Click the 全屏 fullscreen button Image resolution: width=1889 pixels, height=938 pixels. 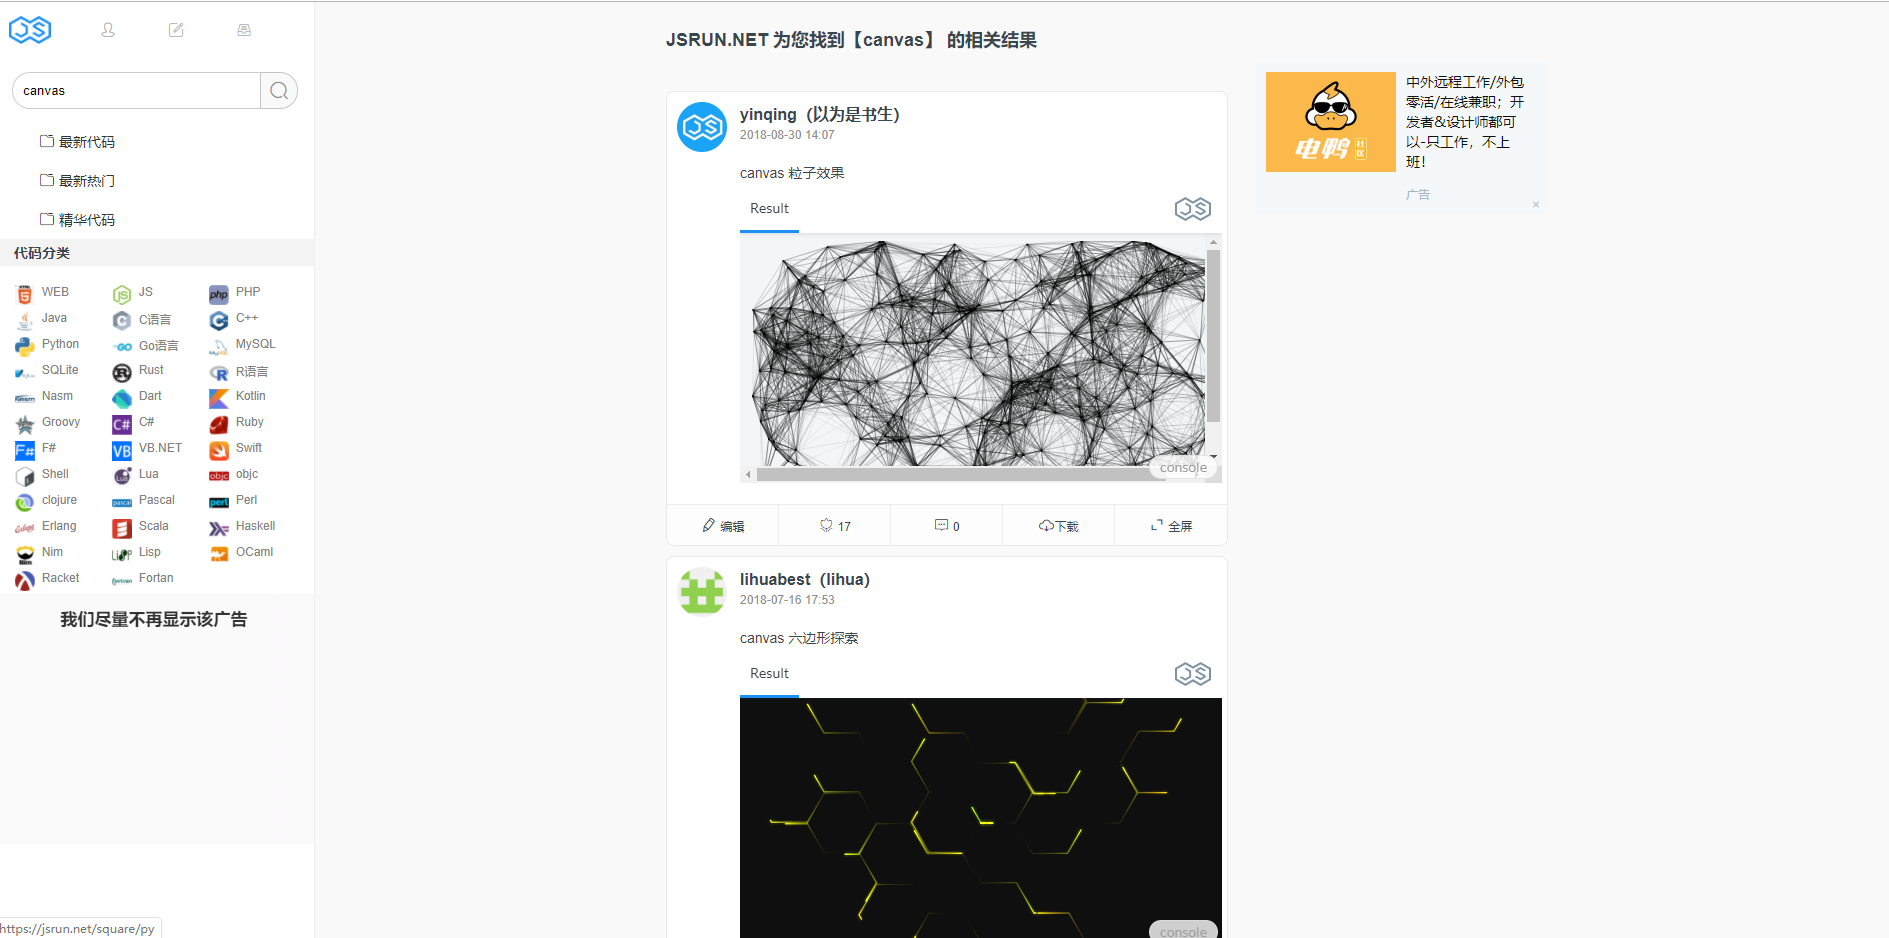click(1171, 526)
